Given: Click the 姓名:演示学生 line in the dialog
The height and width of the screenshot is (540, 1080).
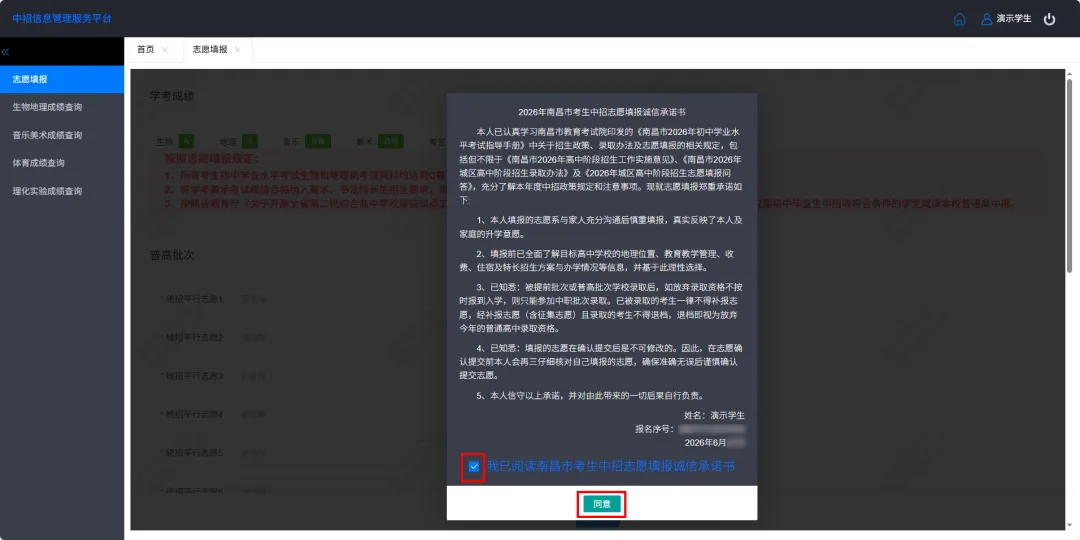Looking at the screenshot, I should 714,416.
